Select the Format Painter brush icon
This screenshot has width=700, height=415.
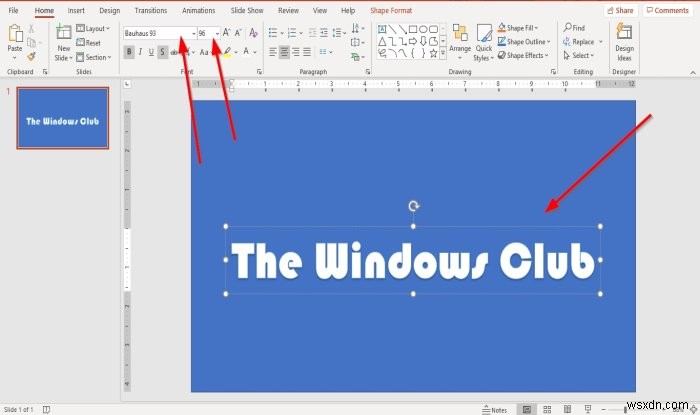click(31, 56)
